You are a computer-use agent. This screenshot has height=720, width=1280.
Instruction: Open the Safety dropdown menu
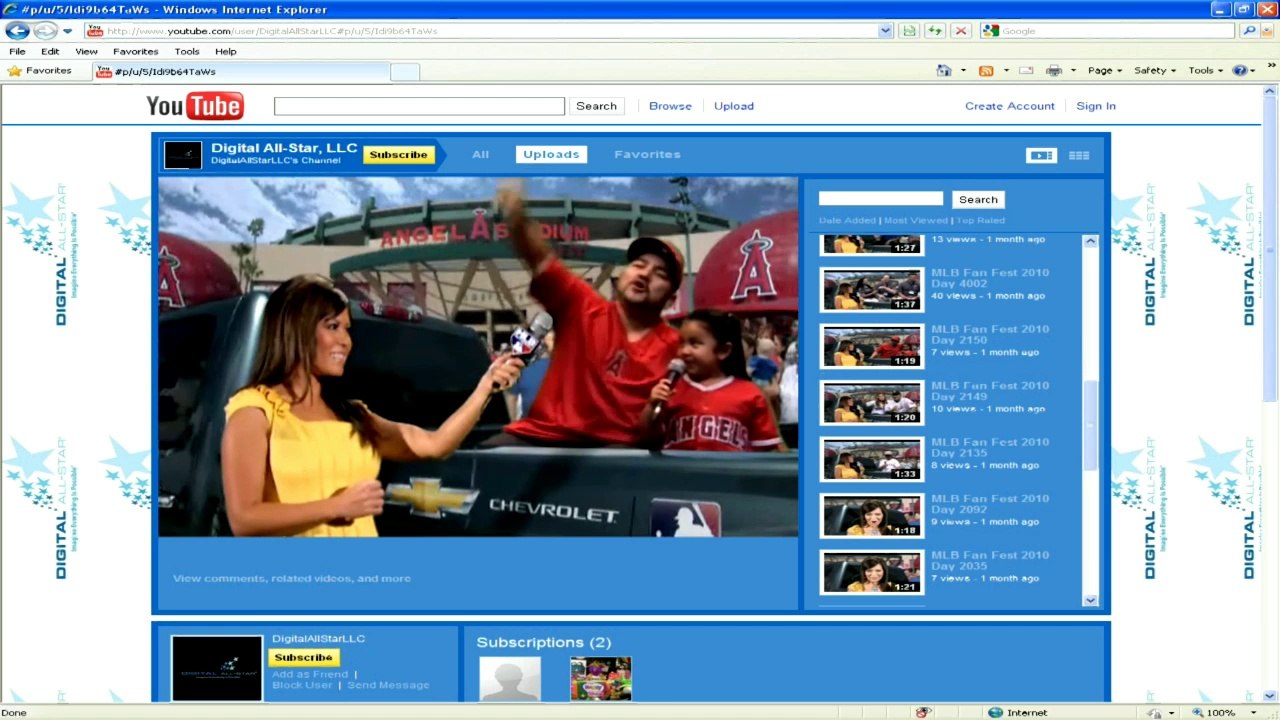pyautogui.click(x=1156, y=71)
